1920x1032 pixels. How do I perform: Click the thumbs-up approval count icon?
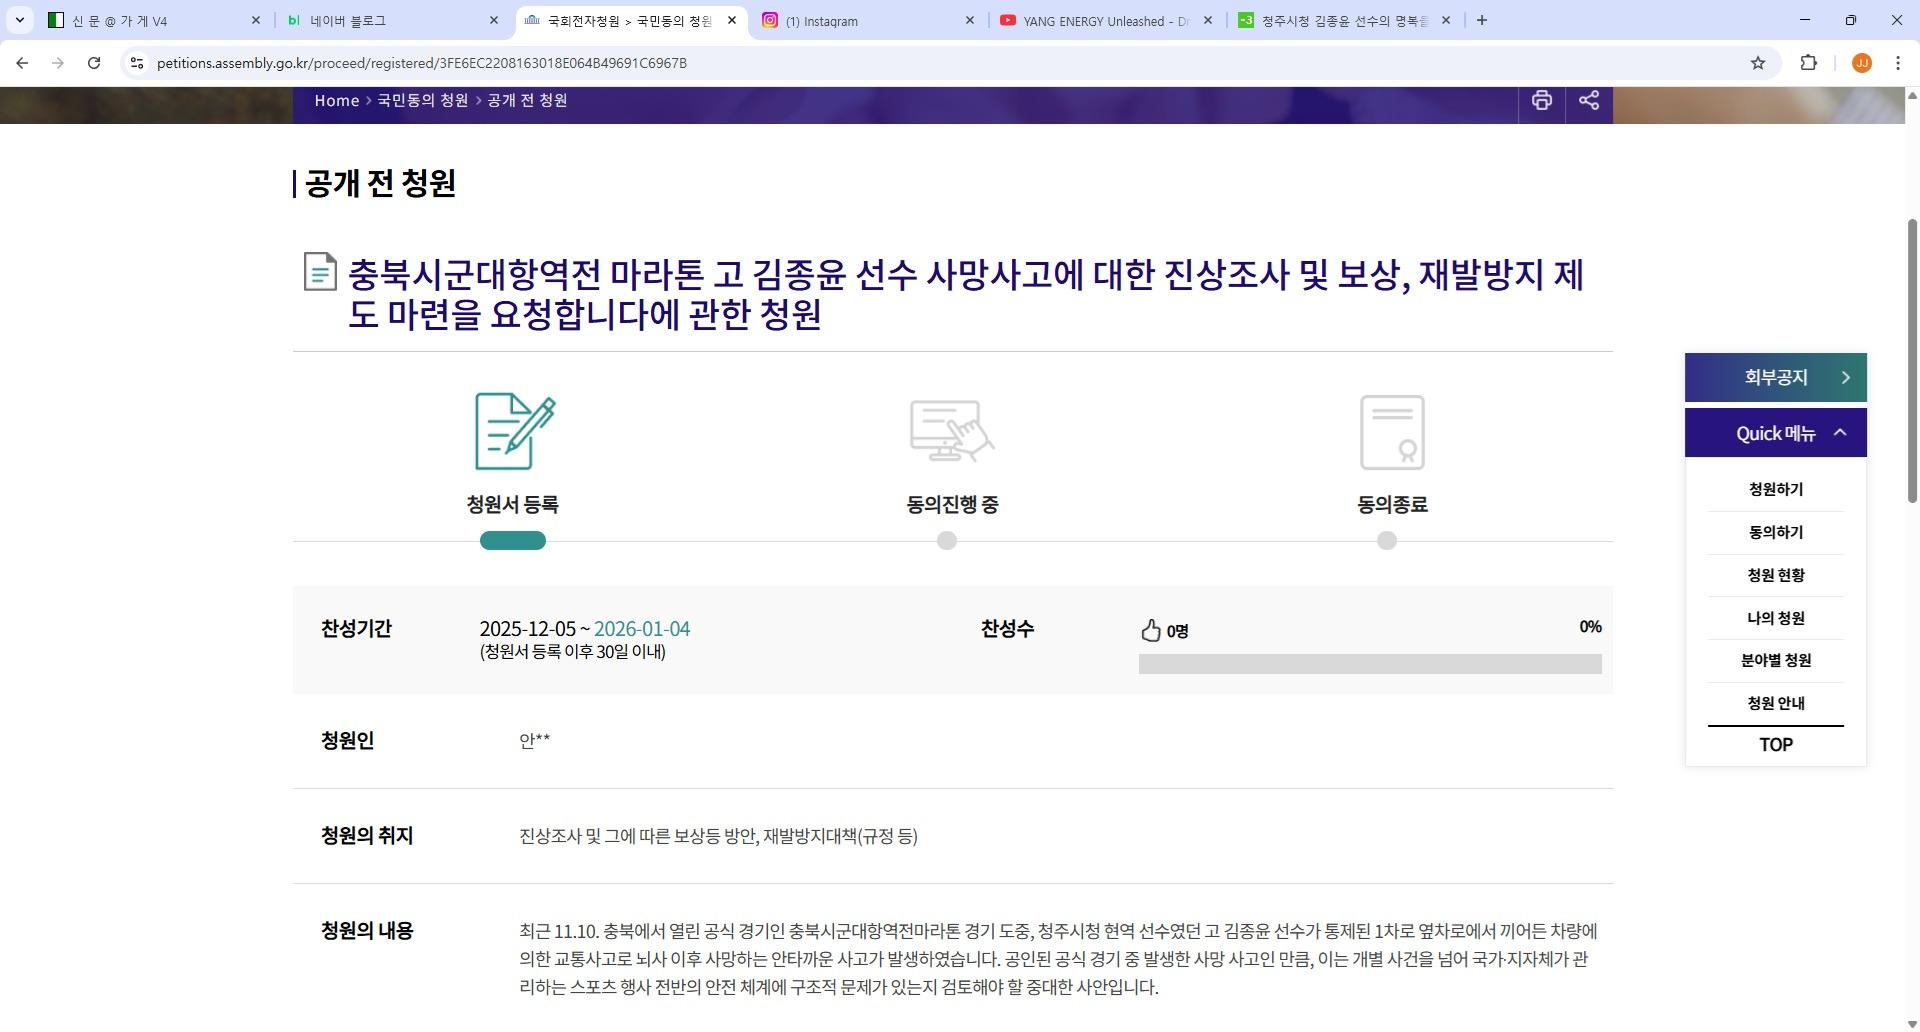coord(1151,630)
